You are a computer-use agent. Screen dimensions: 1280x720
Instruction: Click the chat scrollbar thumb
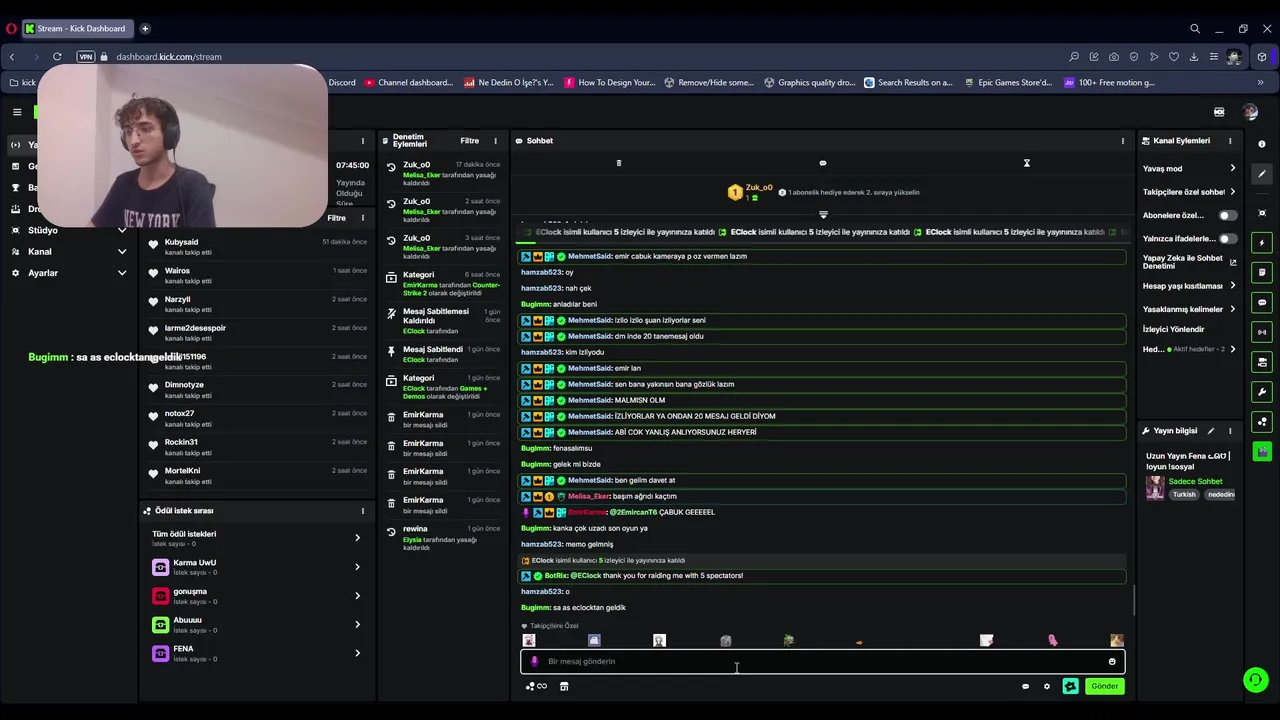pos(1133,601)
